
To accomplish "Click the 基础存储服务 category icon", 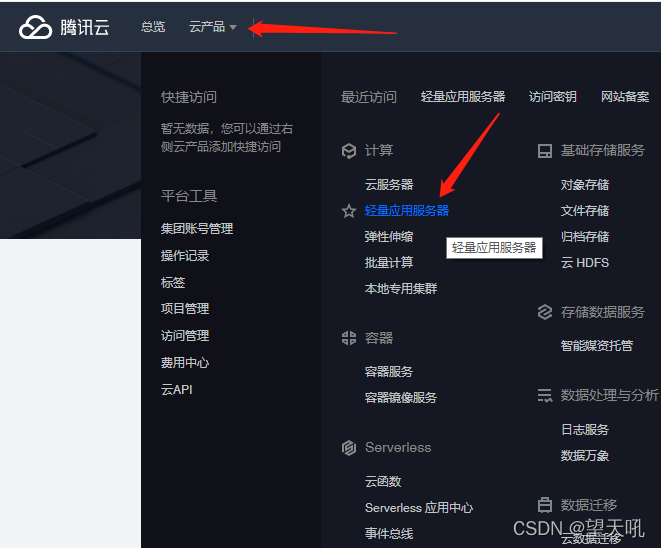I will point(545,150).
